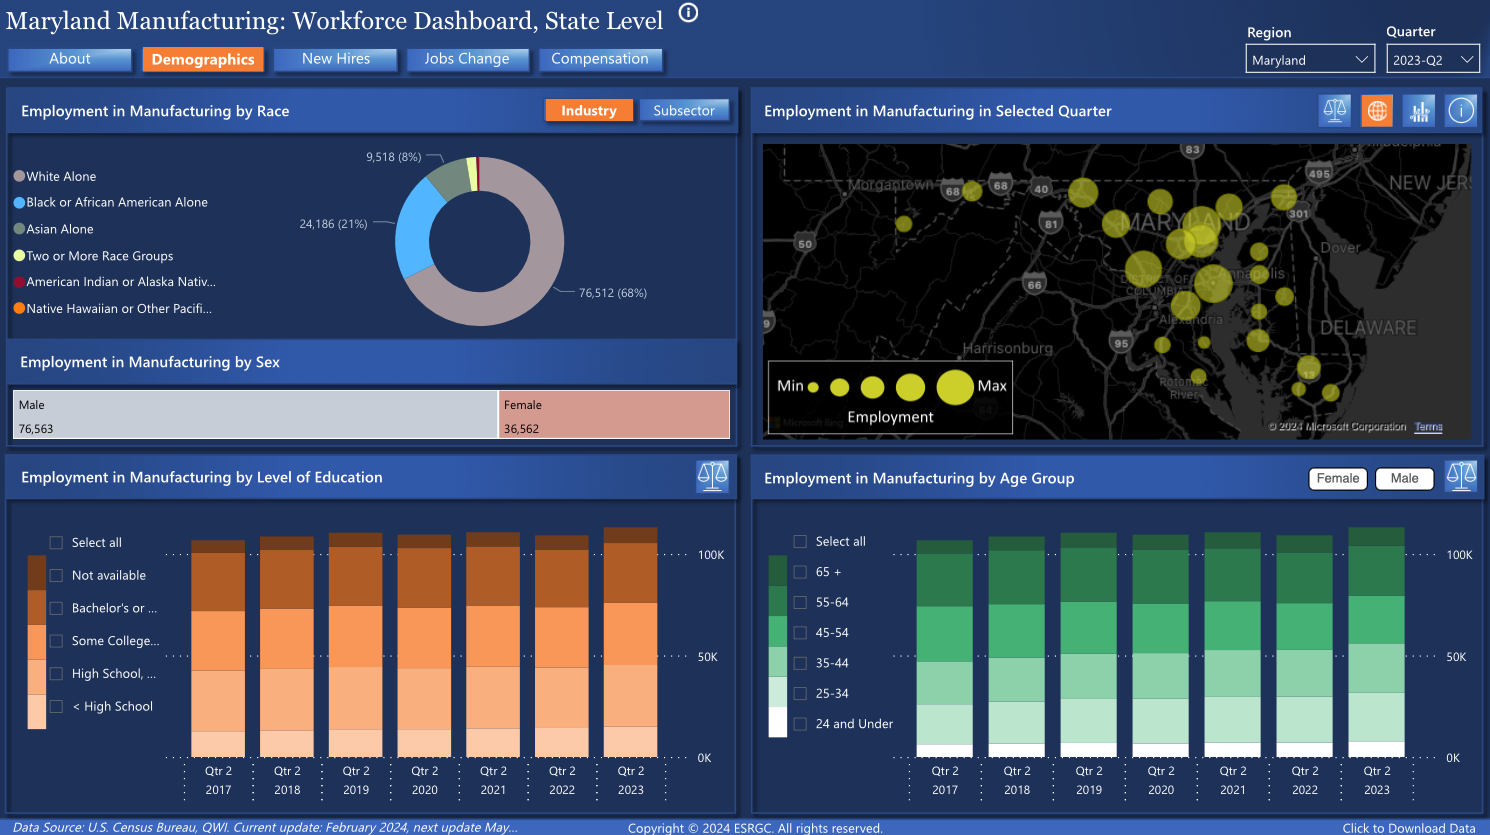Click 'Click to Download Data' link

1408,828
